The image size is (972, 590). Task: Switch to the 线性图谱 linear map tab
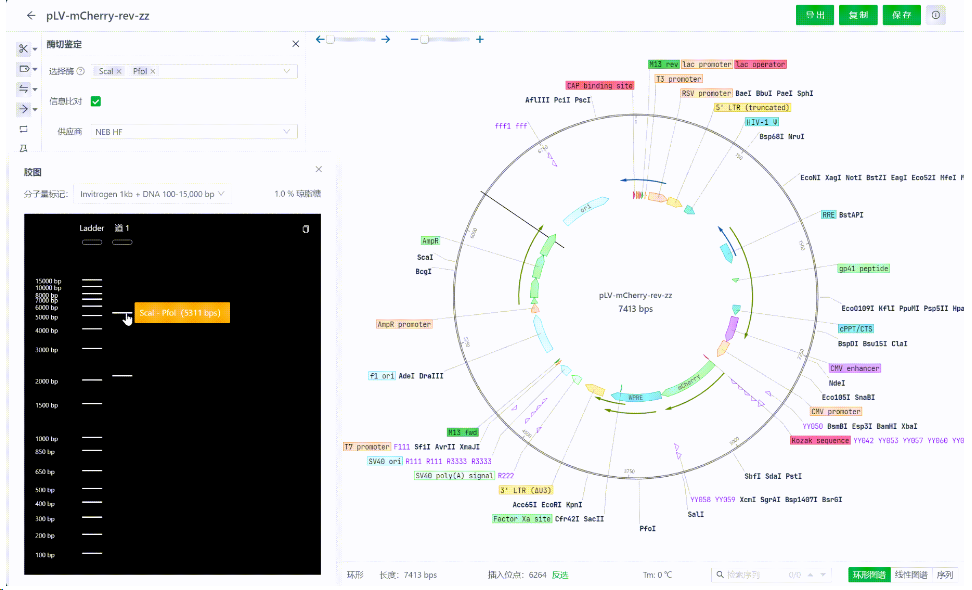(911, 575)
